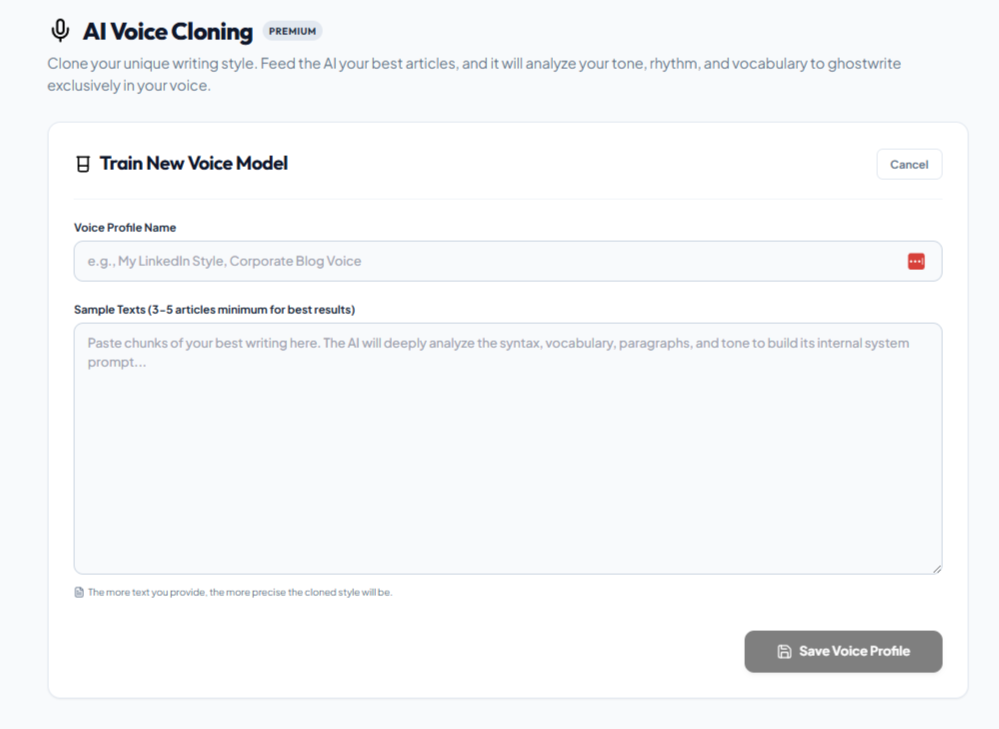The height and width of the screenshot is (729, 999).
Task: Click the Train New Voice Model heading
Action: [x=194, y=163]
